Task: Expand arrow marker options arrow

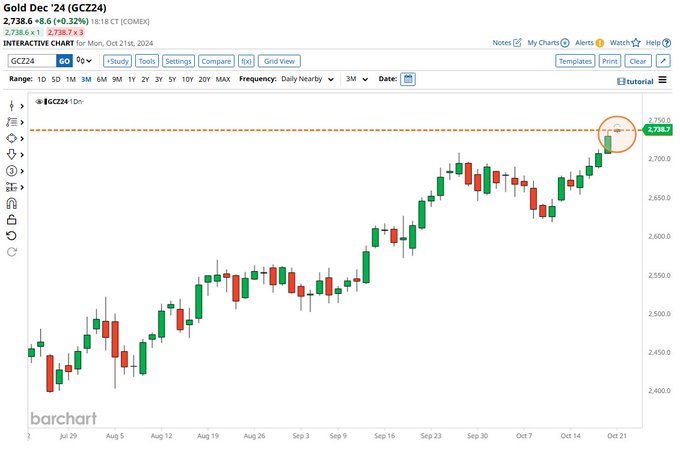Action: (22, 155)
